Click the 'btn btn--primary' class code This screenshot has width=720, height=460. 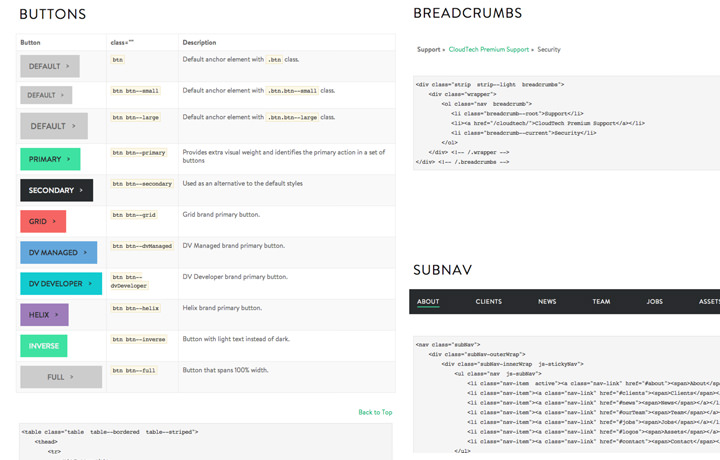point(139,152)
